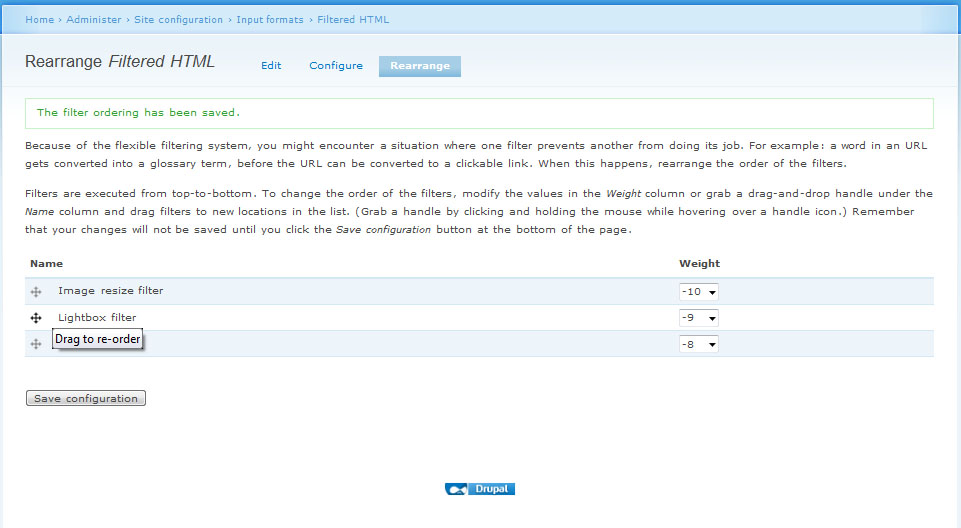The width and height of the screenshot is (961, 528).
Task: Select the Rearrange tab
Action: pos(419,66)
